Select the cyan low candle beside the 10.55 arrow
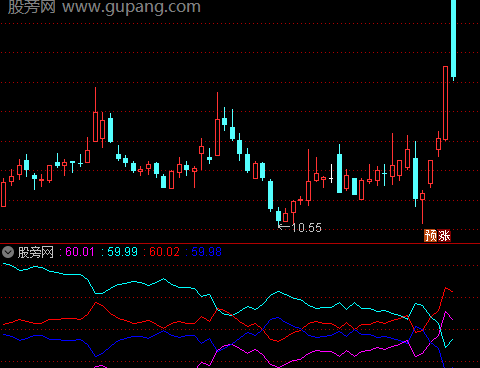Viewport: 480px width, 368px height. point(279,216)
